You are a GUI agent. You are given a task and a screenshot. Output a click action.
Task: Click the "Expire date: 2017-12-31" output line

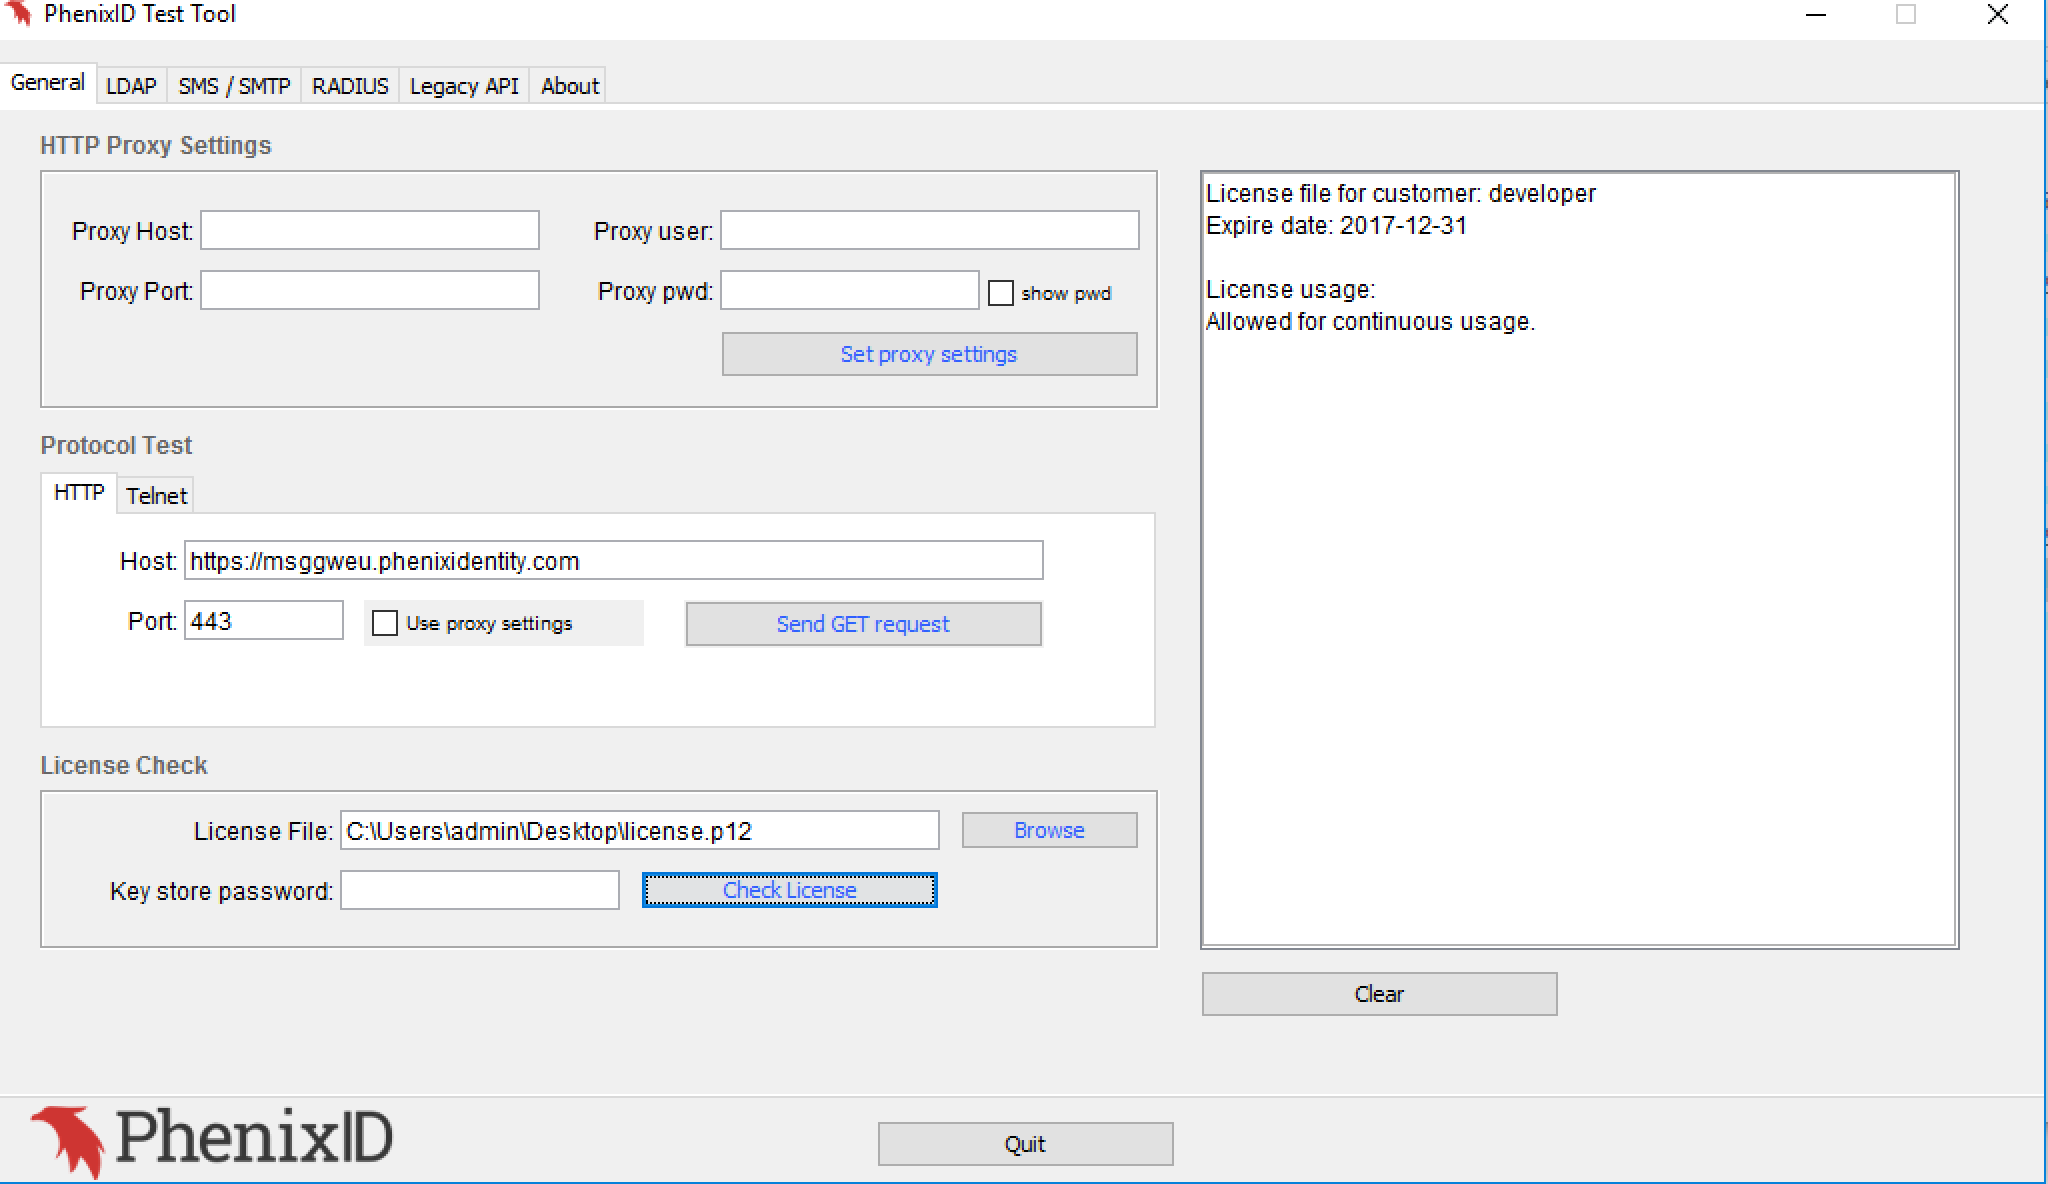click(1336, 225)
